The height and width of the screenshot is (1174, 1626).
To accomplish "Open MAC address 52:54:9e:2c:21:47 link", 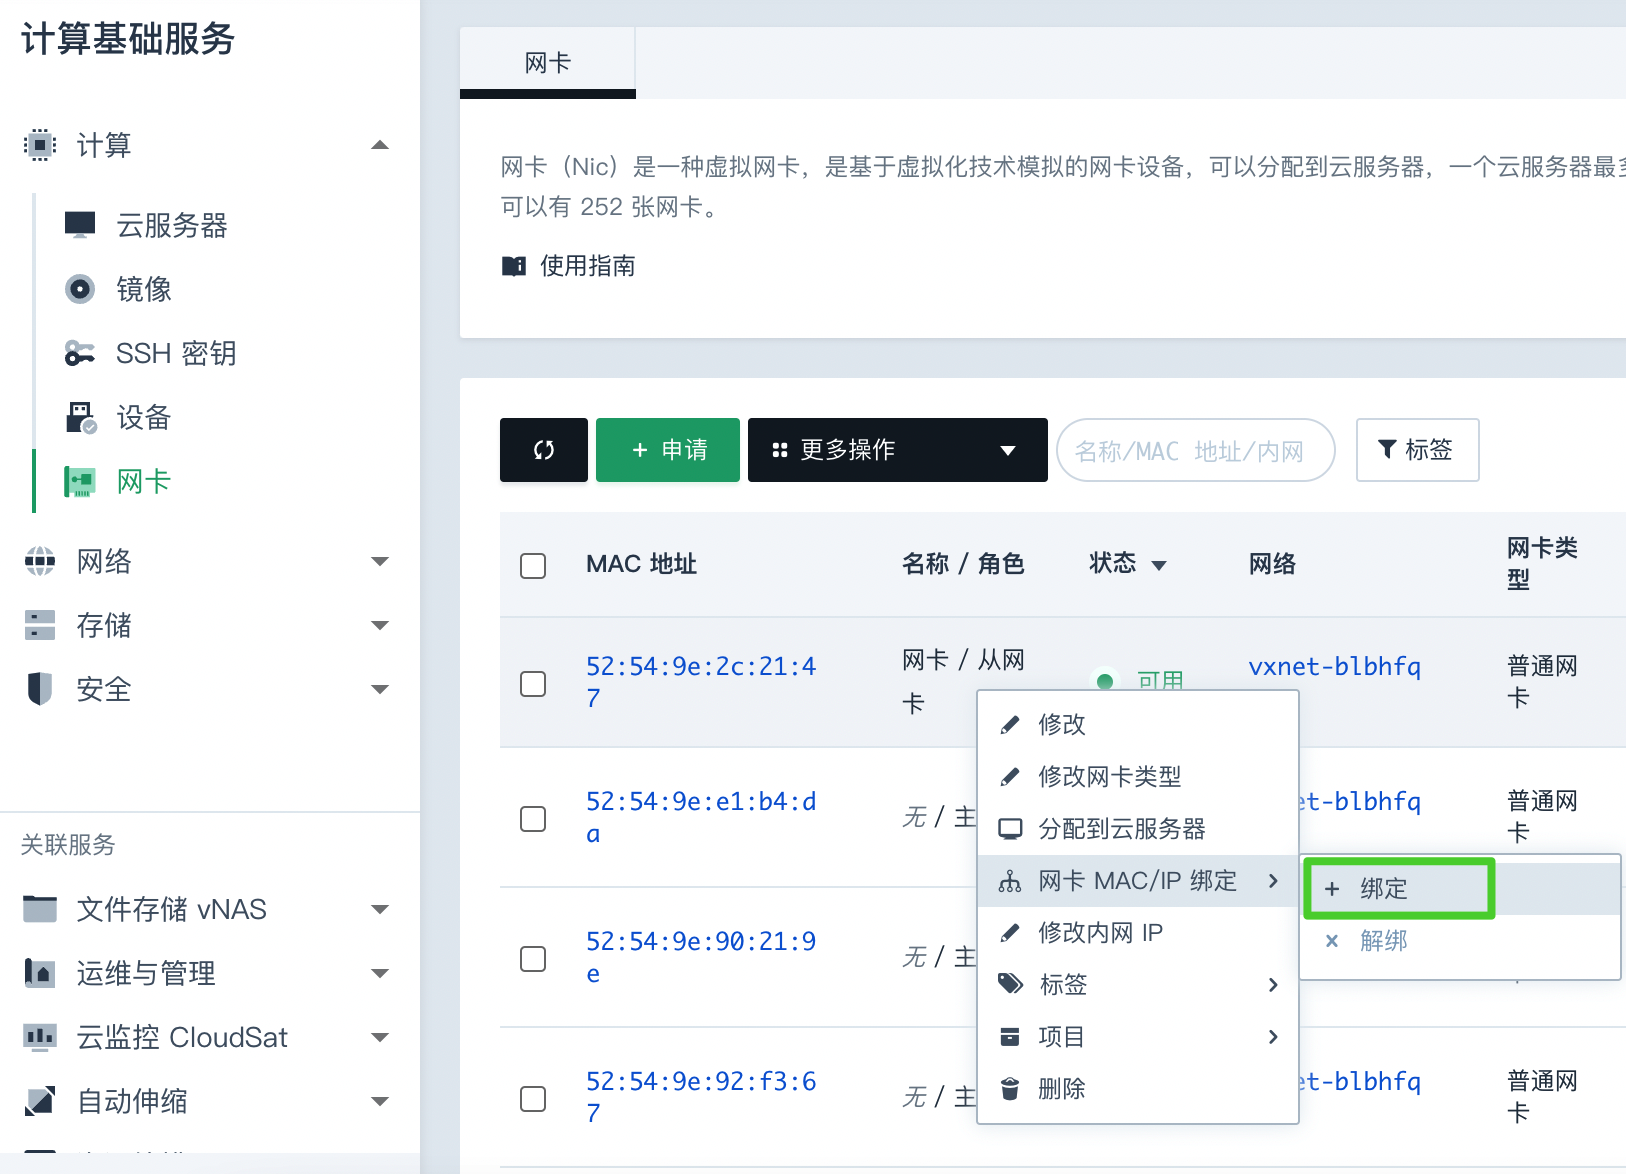I will (701, 682).
